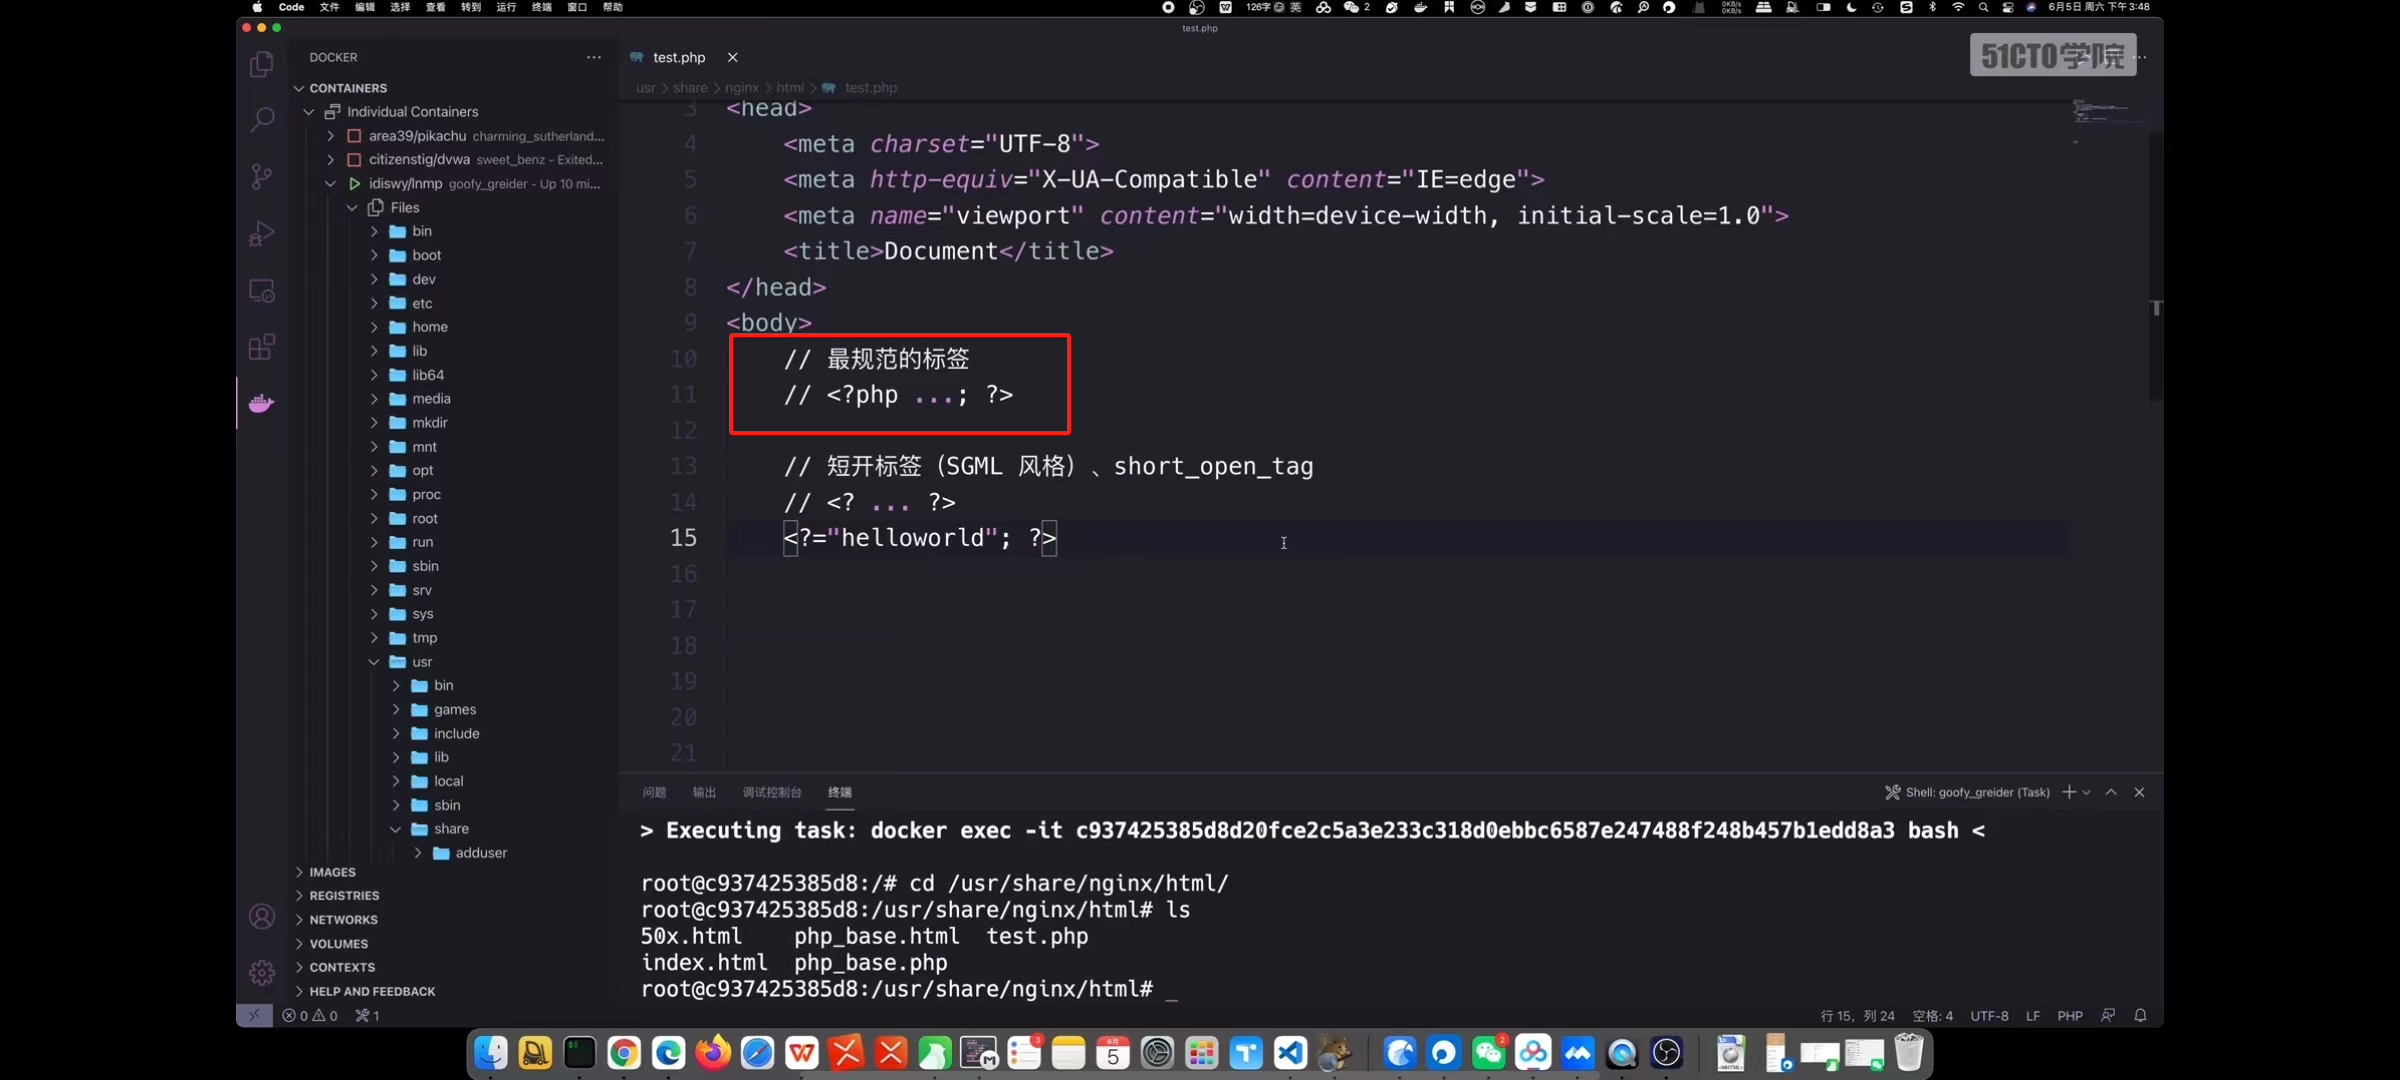The height and width of the screenshot is (1080, 2400).
Task: Click the nginx breadcrumb segment
Action: [741, 88]
